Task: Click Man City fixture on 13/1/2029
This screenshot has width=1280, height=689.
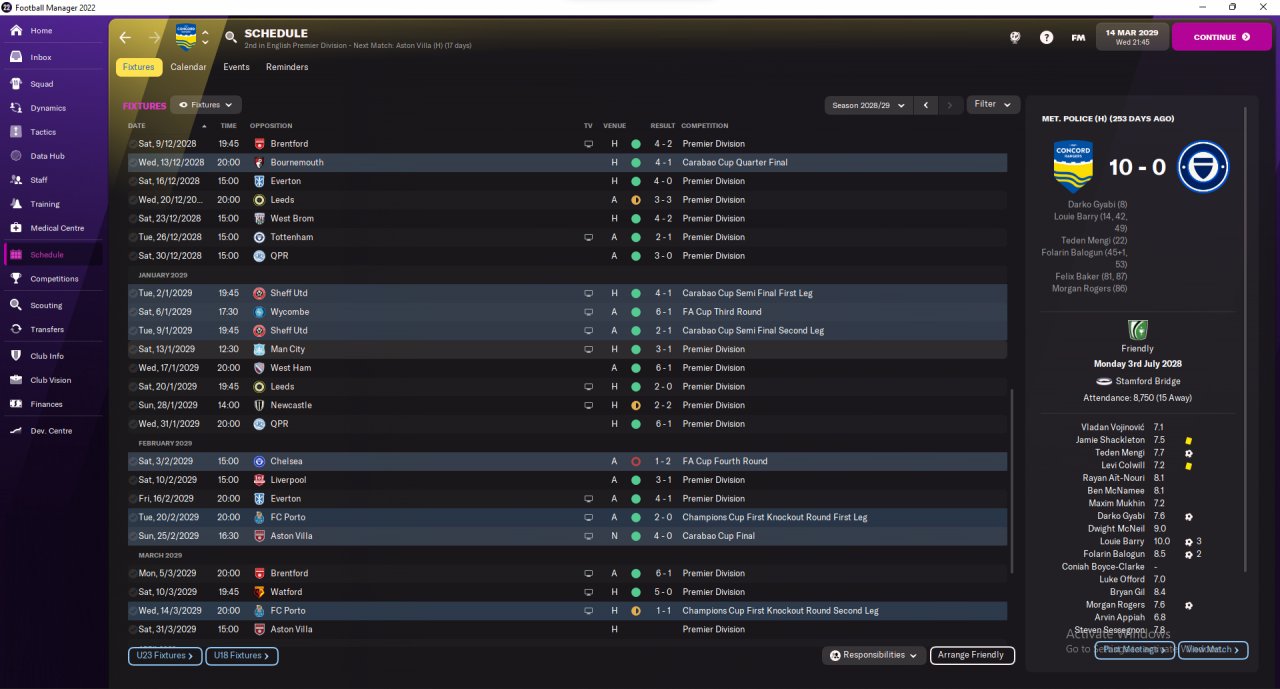Action: point(567,349)
